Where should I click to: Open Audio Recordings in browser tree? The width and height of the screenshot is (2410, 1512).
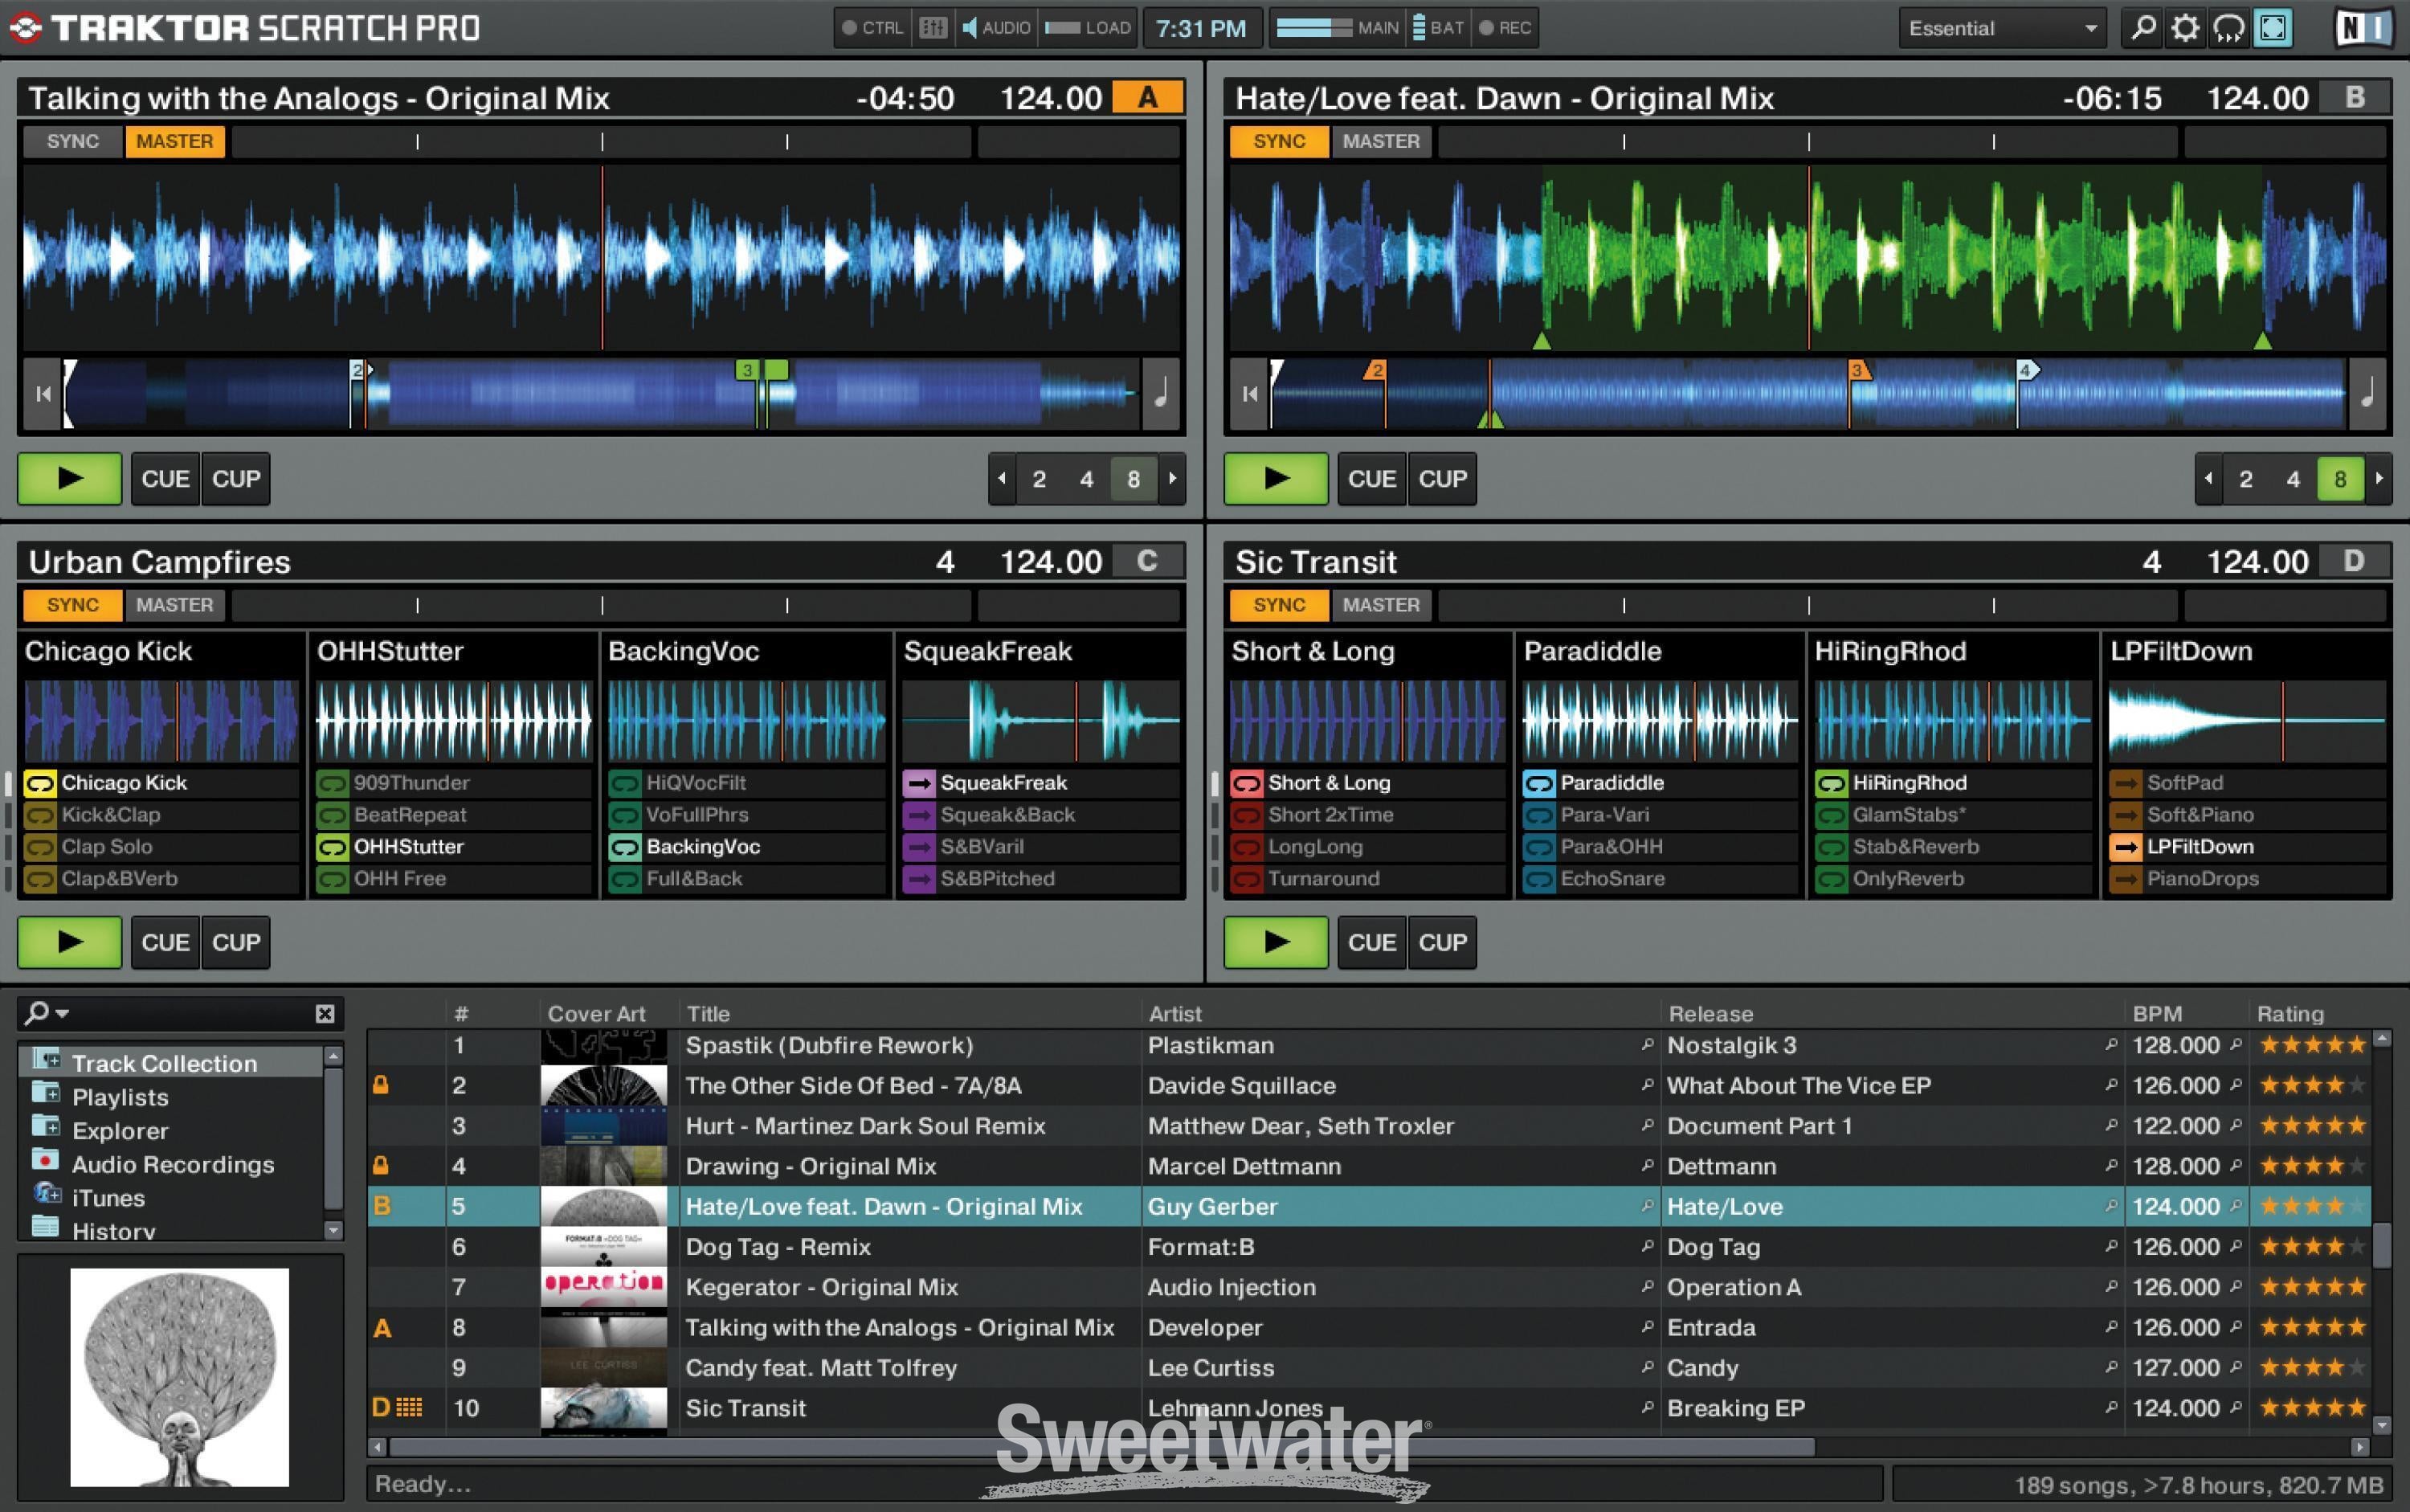tap(172, 1164)
